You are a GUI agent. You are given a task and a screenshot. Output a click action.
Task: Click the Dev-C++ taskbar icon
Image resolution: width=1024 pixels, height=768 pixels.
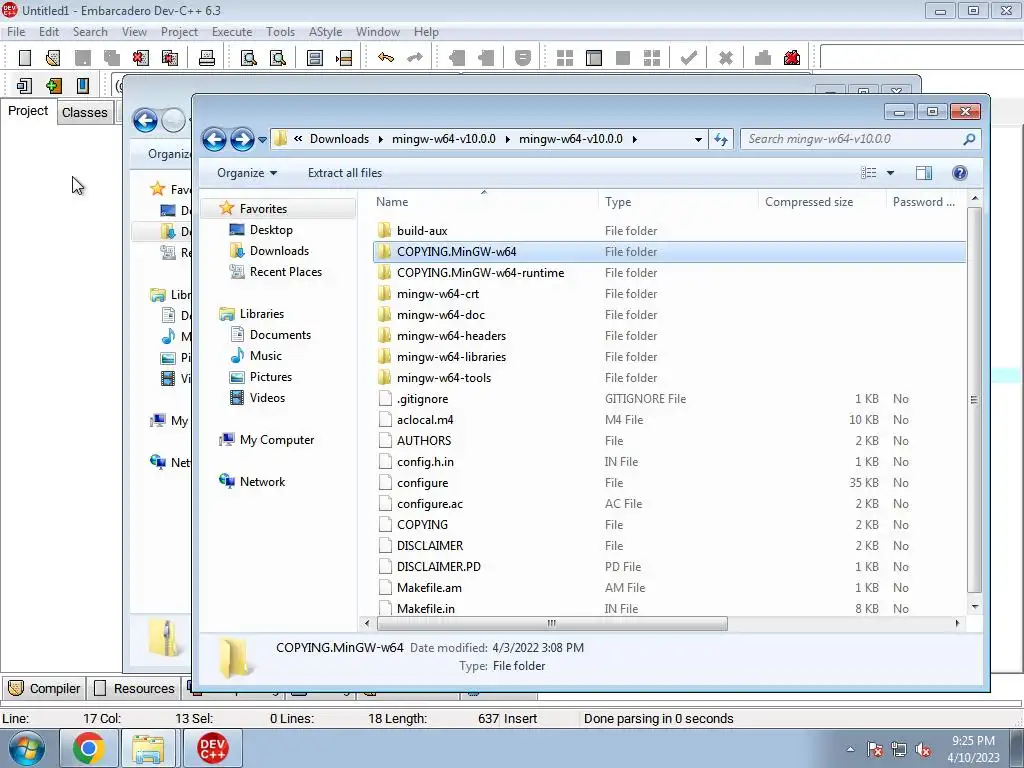(212, 748)
